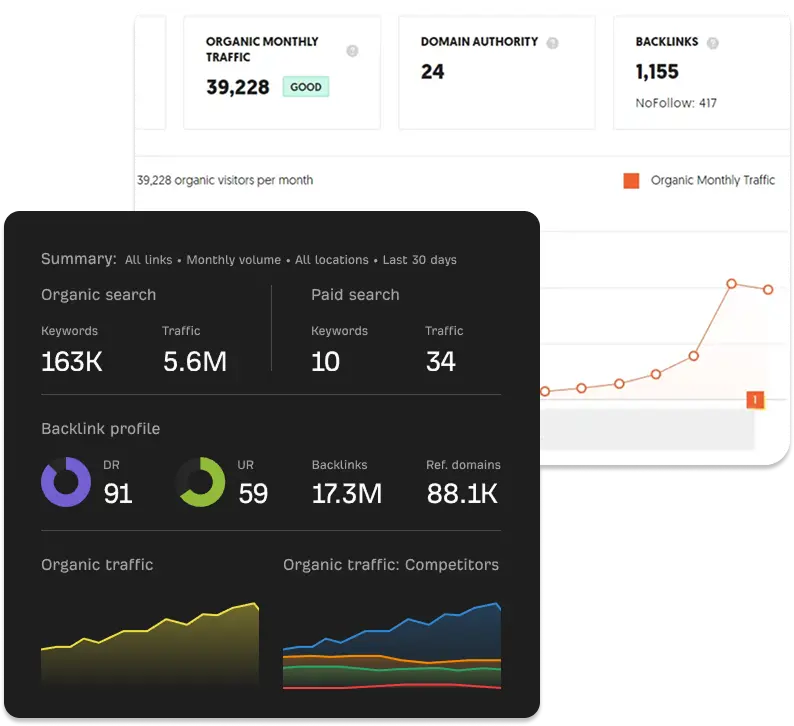Click the Paid search heading
Screen dimensions: 794x726
point(355,295)
